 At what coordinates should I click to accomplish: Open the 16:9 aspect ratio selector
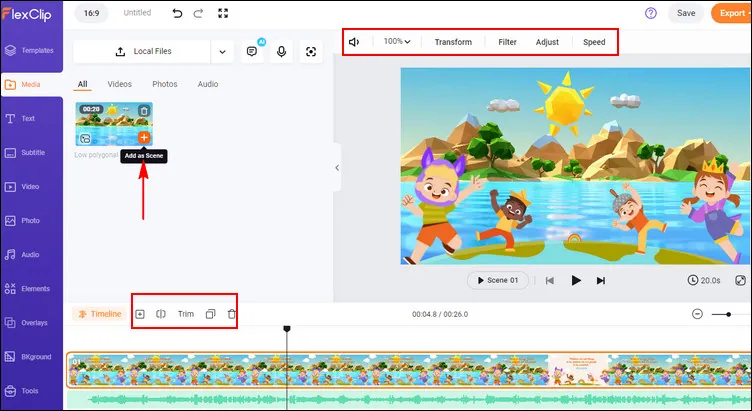92,13
